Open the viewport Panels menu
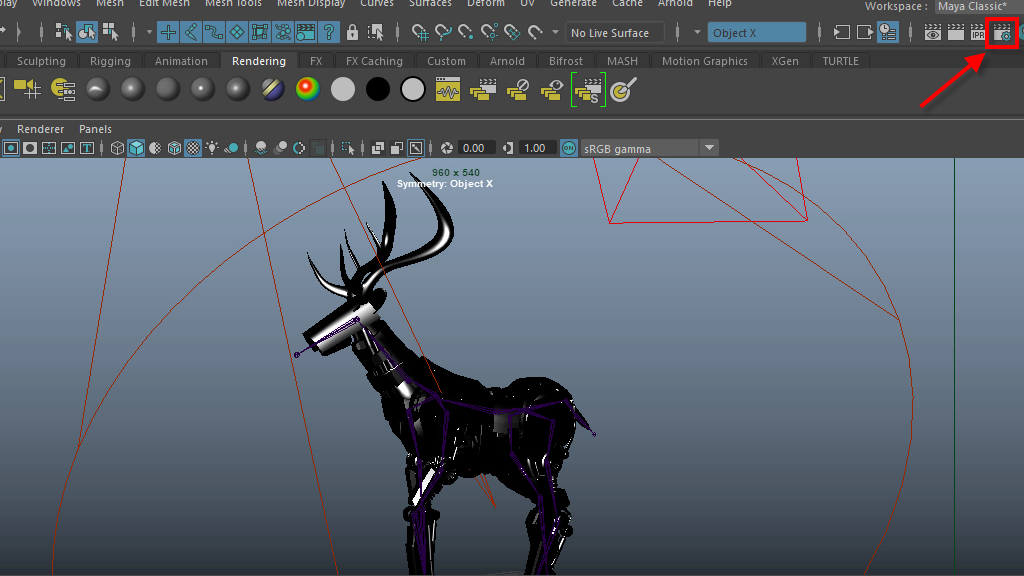The width and height of the screenshot is (1024, 576). click(x=95, y=129)
